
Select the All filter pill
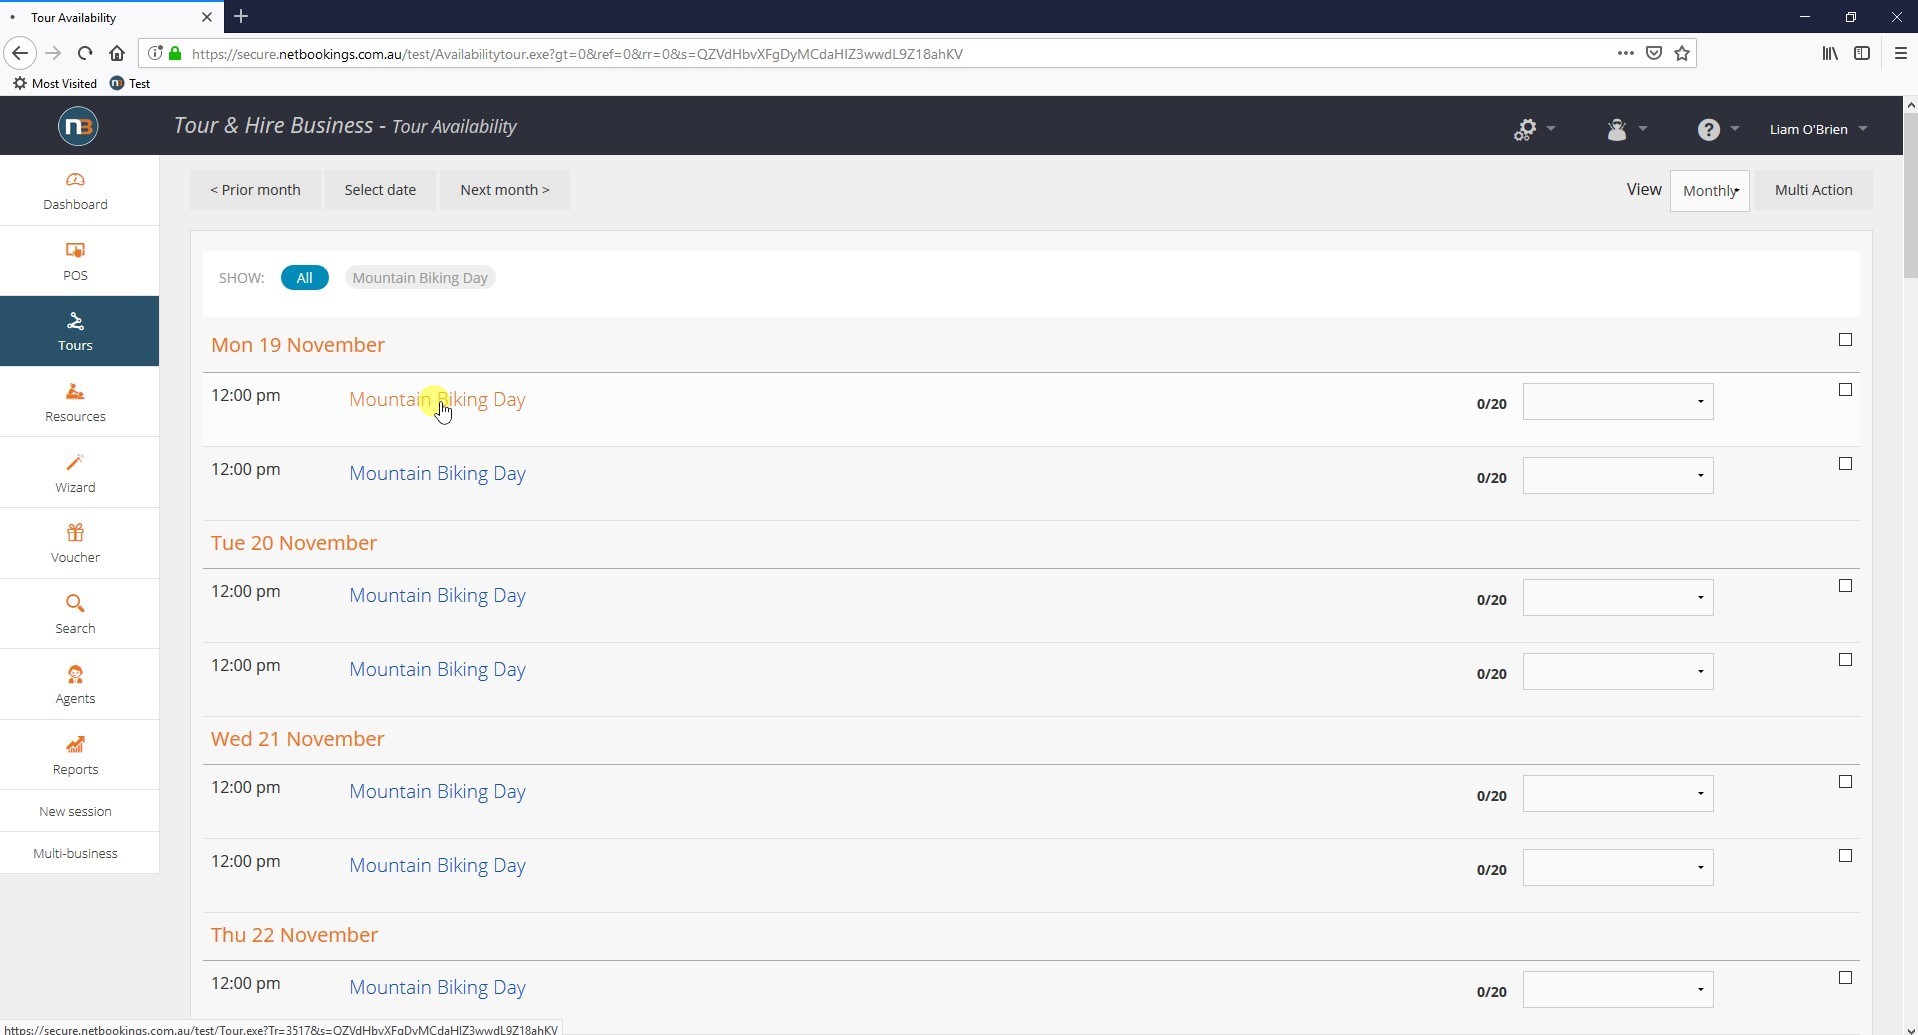[304, 278]
